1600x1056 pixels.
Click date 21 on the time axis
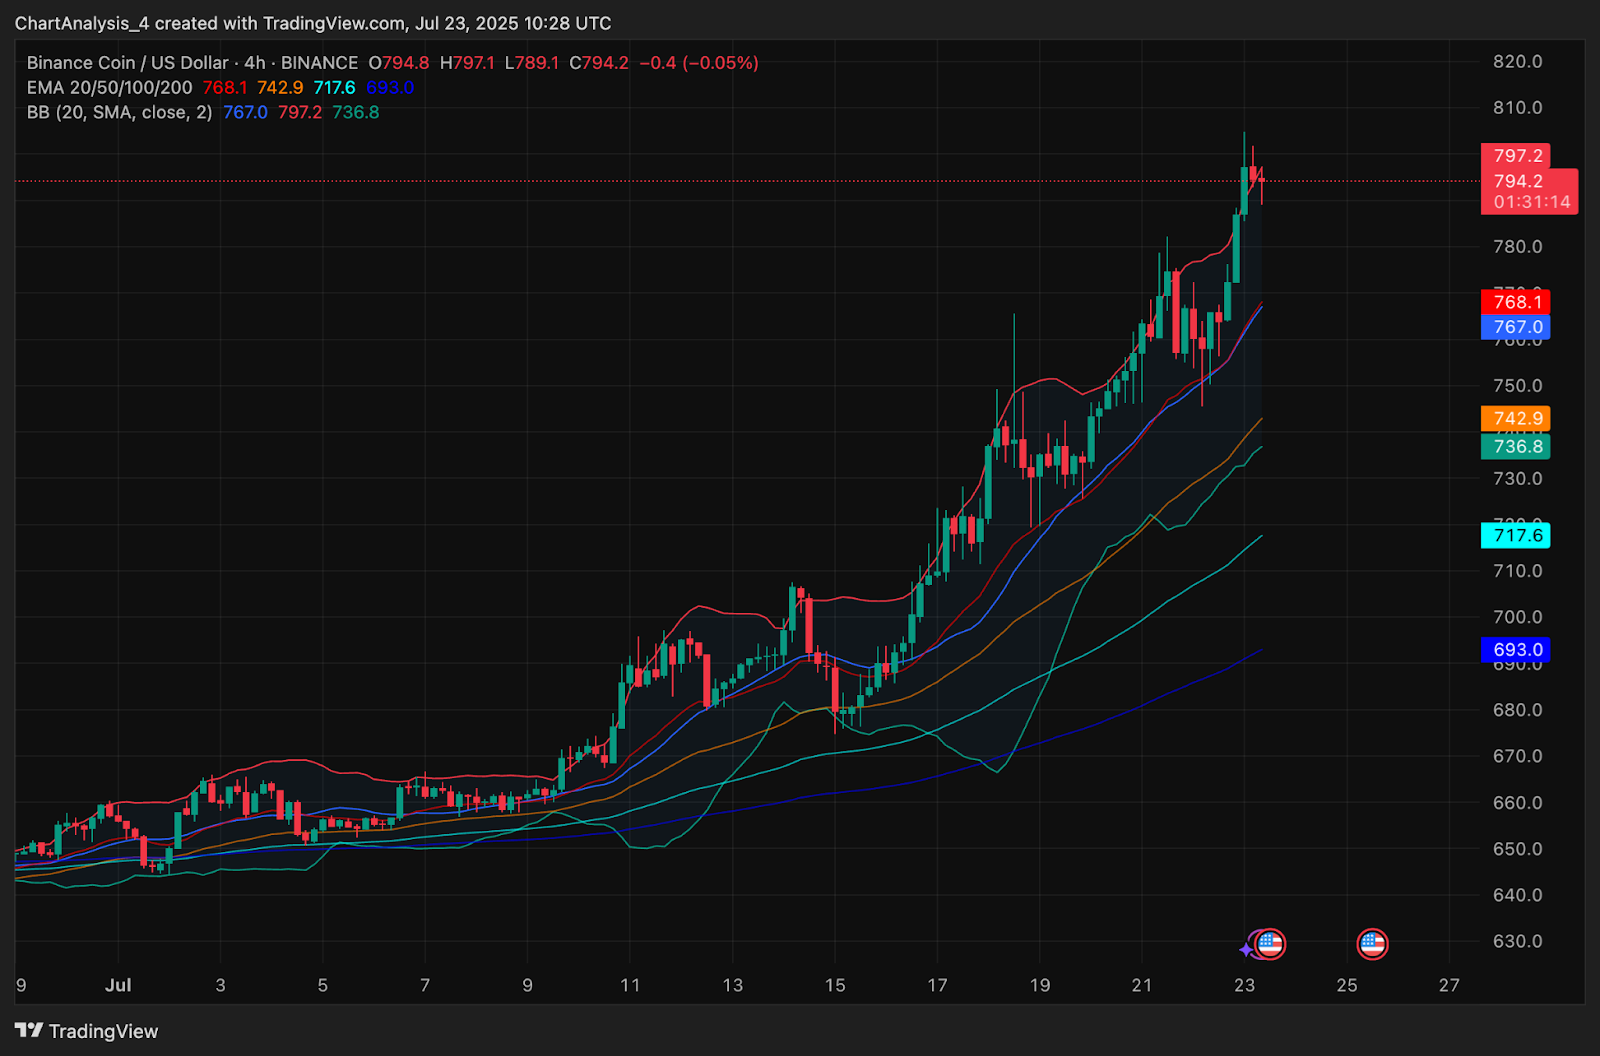coord(1142,985)
